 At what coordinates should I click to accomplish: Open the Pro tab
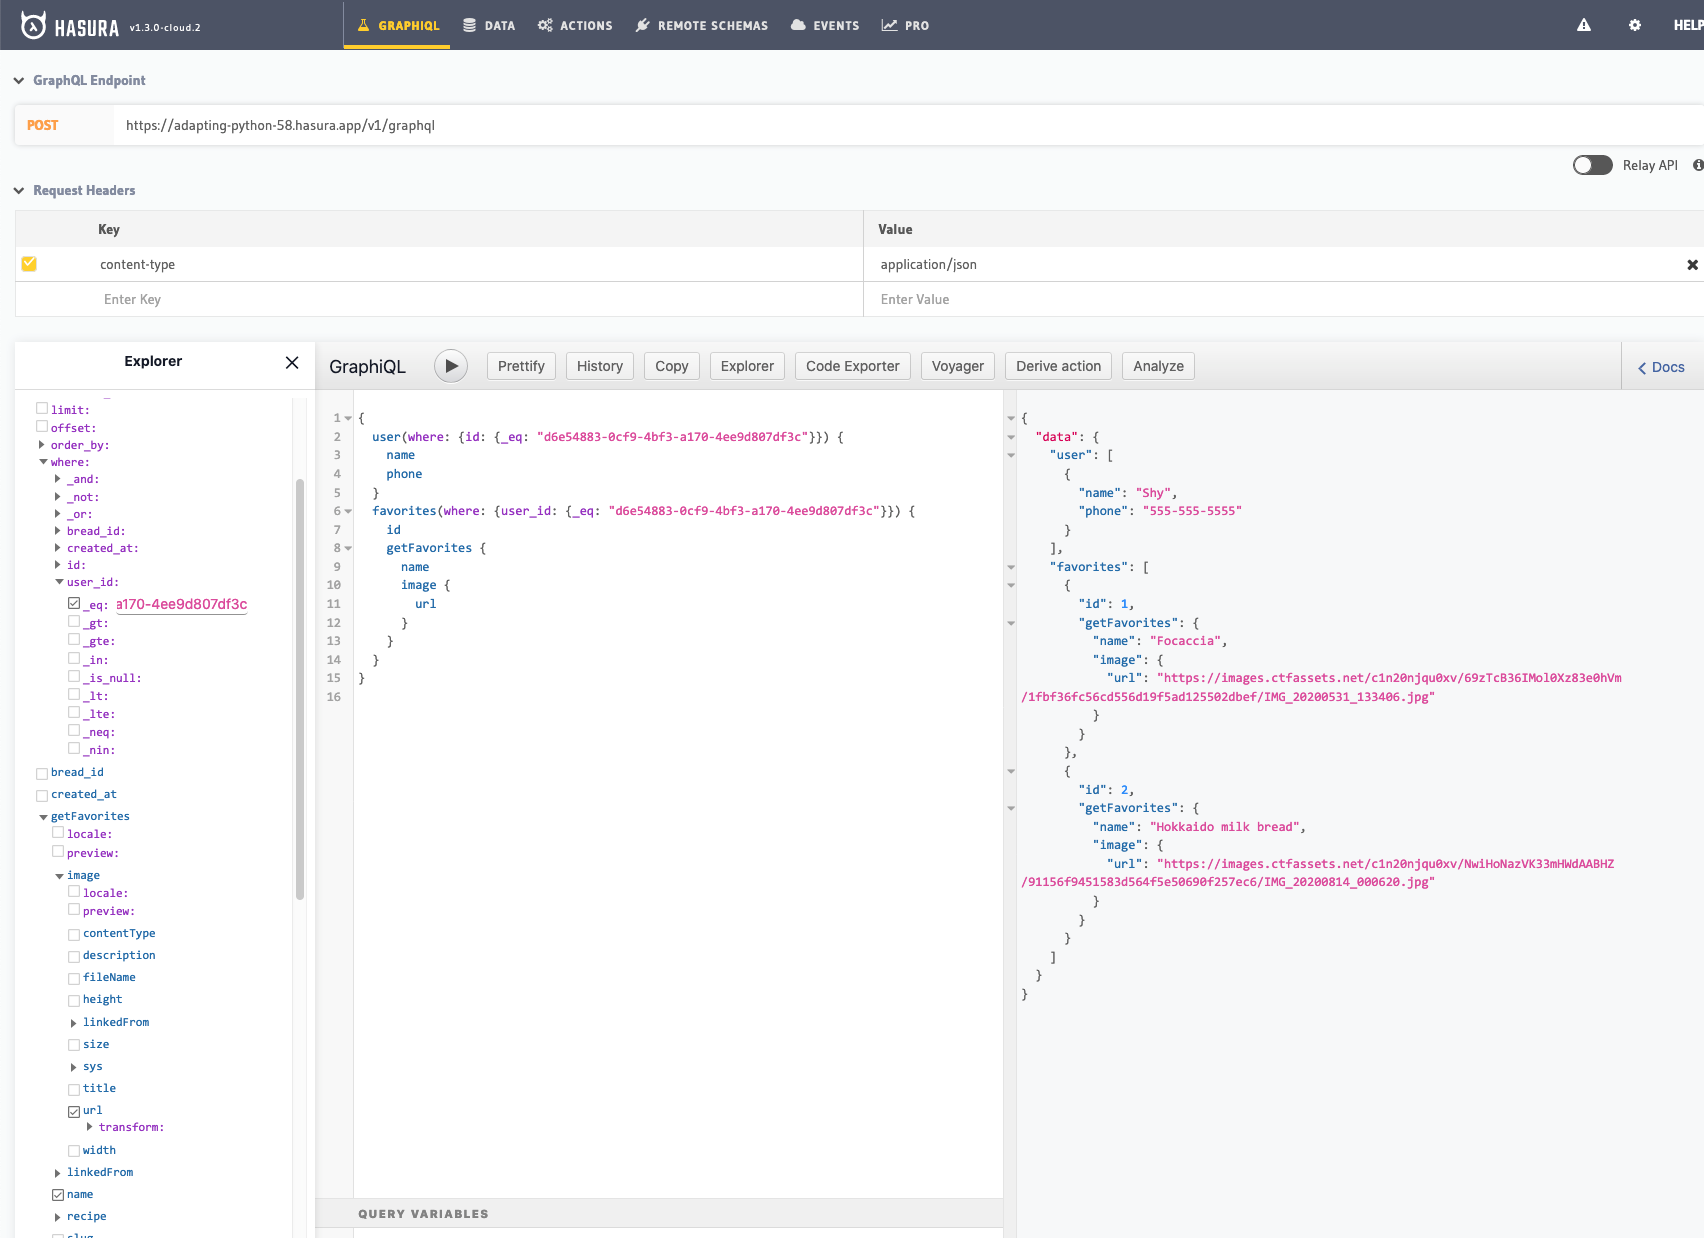click(905, 25)
